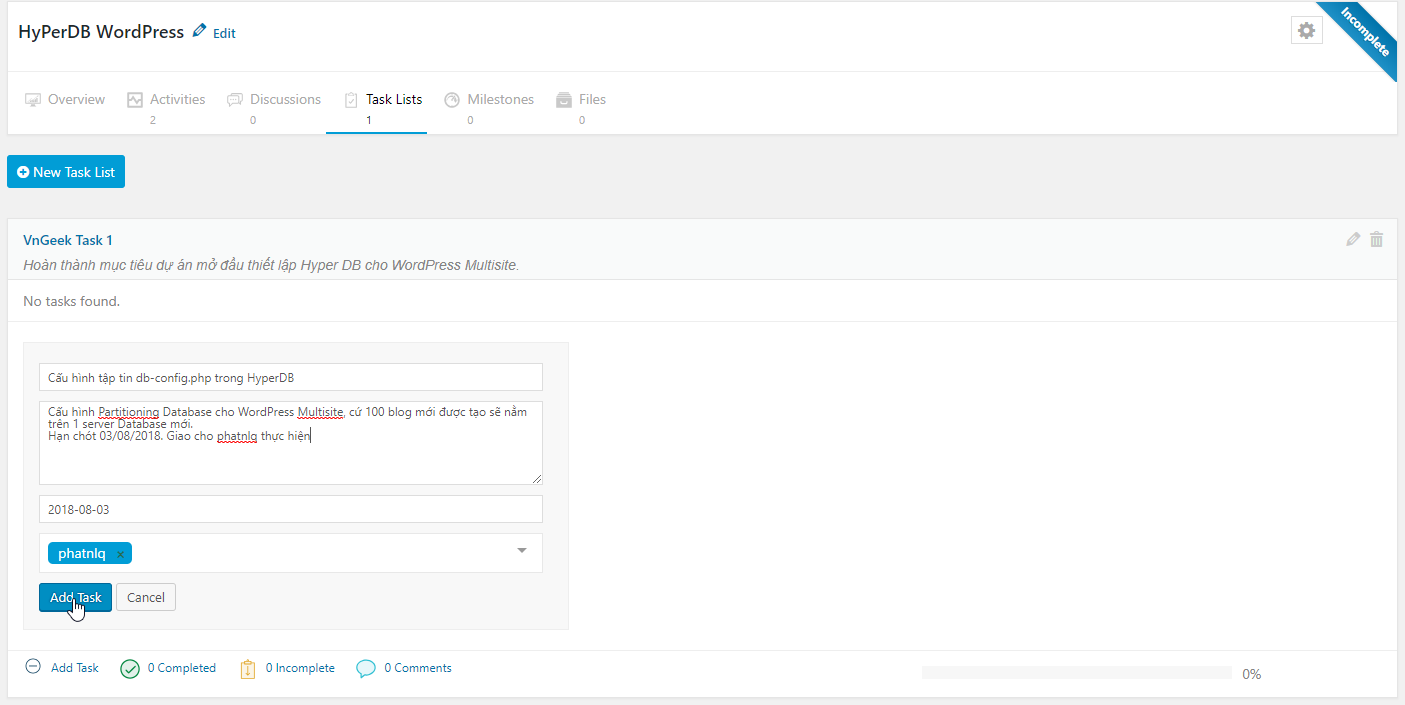Screen dimensions: 1405x705
Task: Click the 0 Comments link
Action: pos(418,668)
